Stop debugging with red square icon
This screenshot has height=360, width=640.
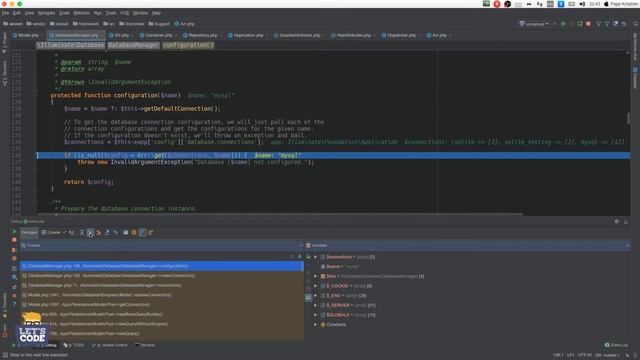click(14, 240)
